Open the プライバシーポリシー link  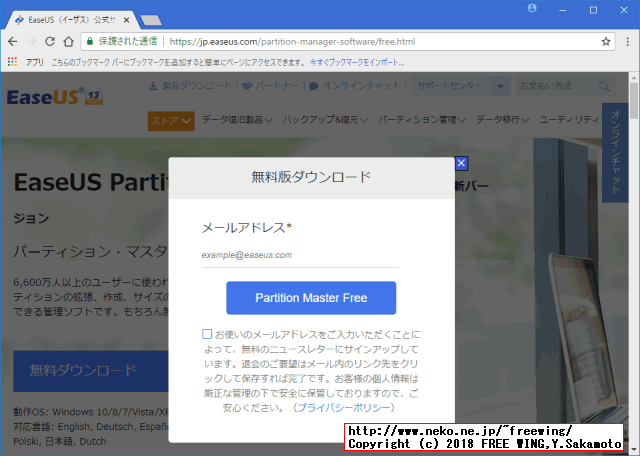(x=344, y=408)
